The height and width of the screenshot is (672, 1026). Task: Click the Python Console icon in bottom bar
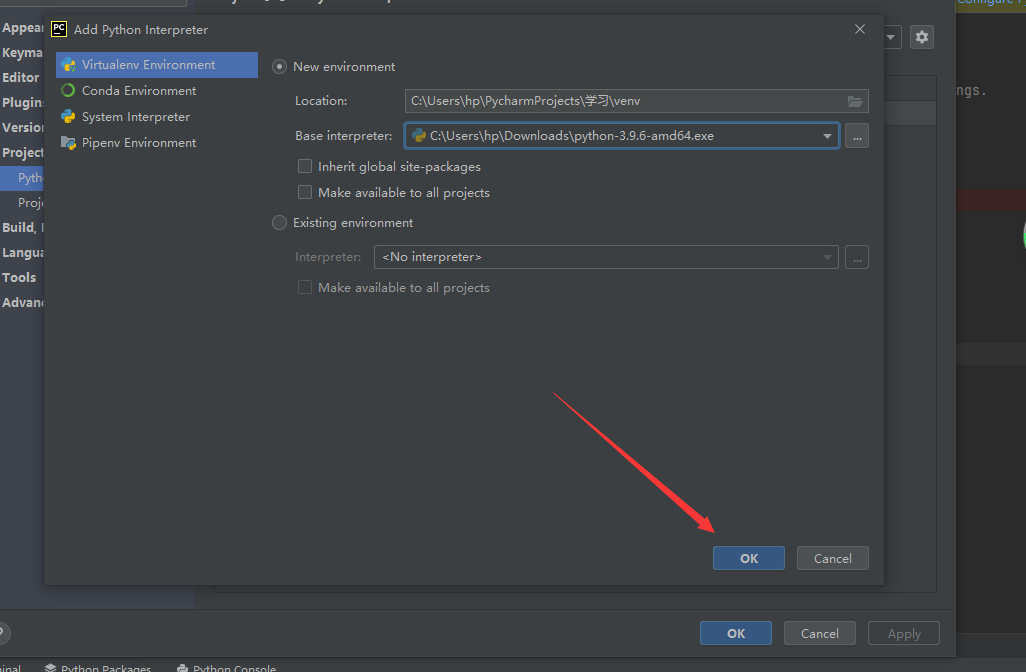coord(183,668)
